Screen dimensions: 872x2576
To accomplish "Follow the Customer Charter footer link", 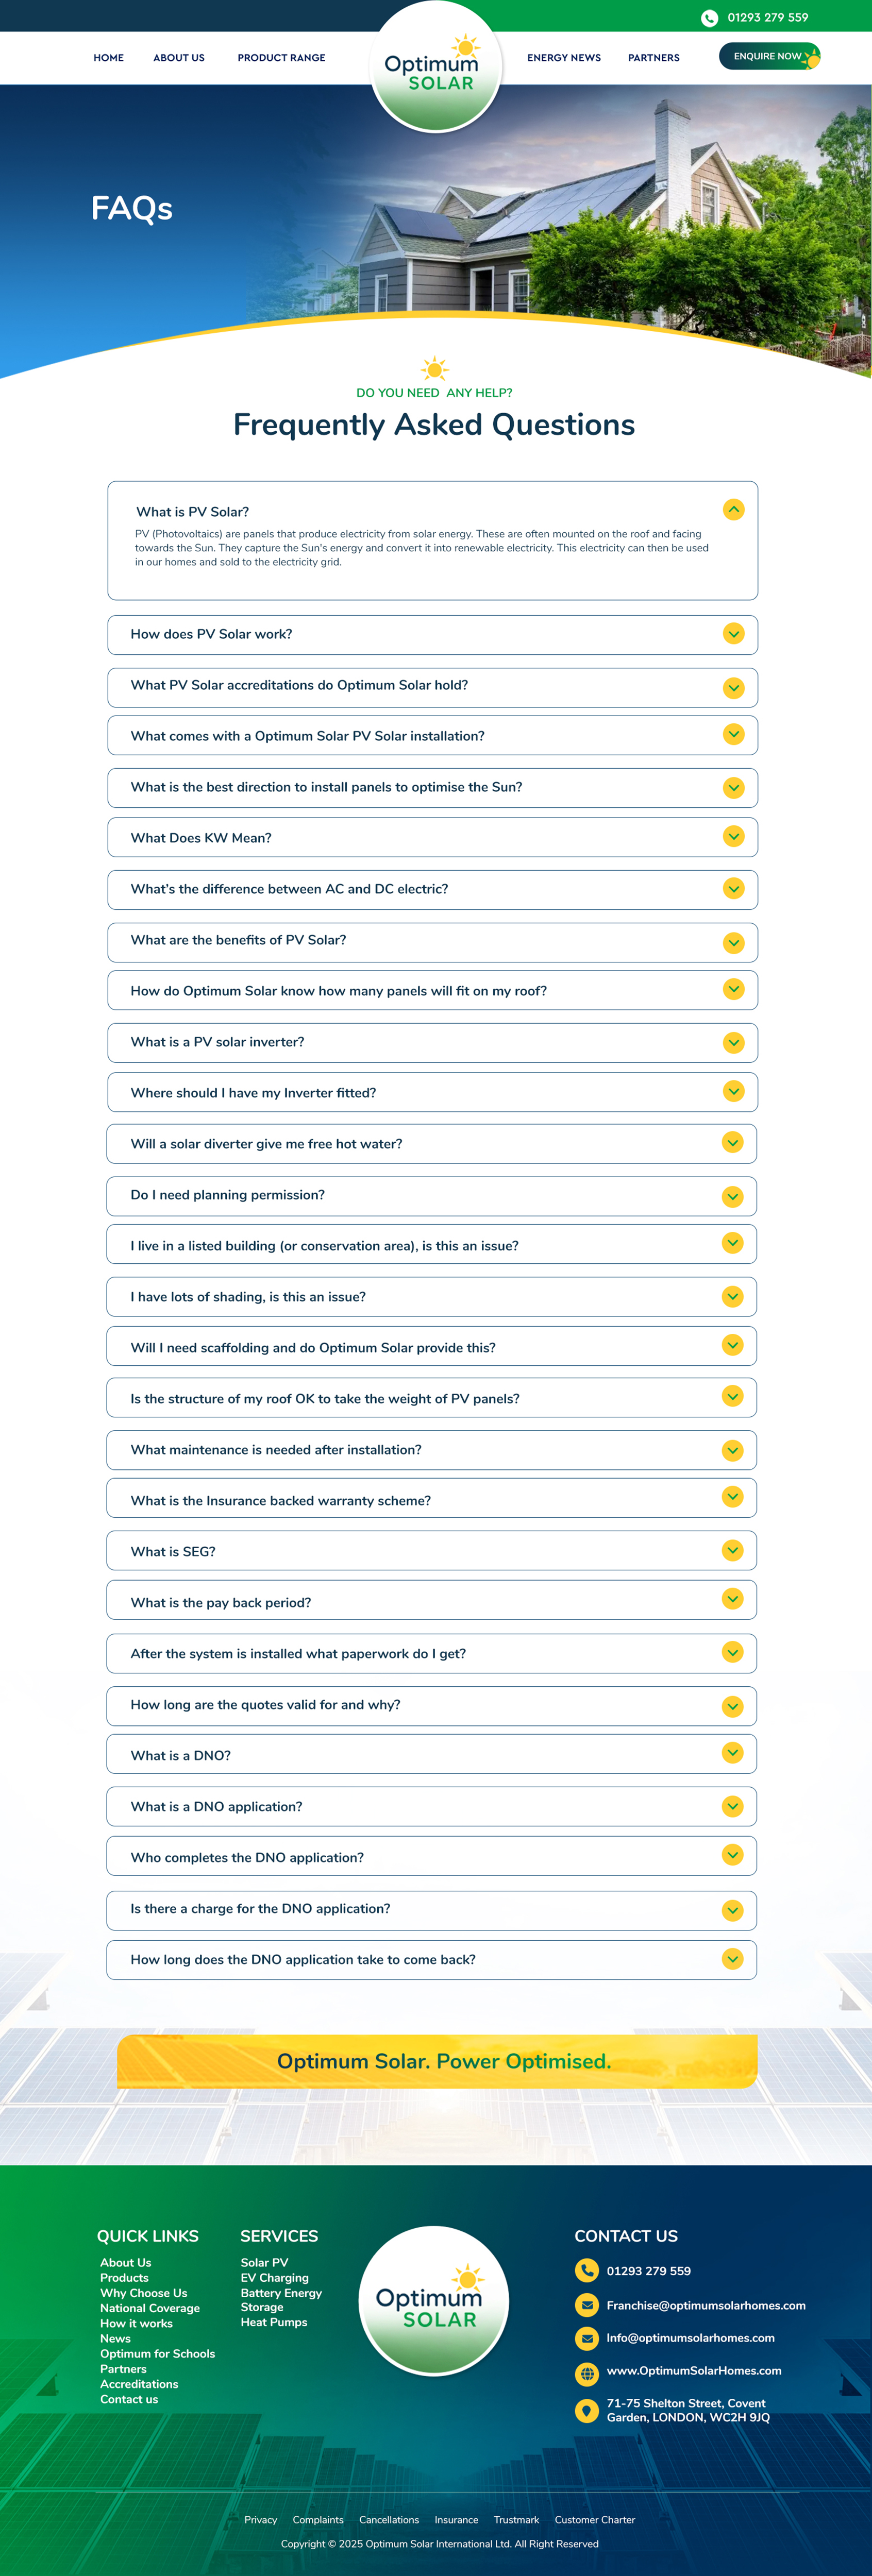I will click(x=595, y=2520).
